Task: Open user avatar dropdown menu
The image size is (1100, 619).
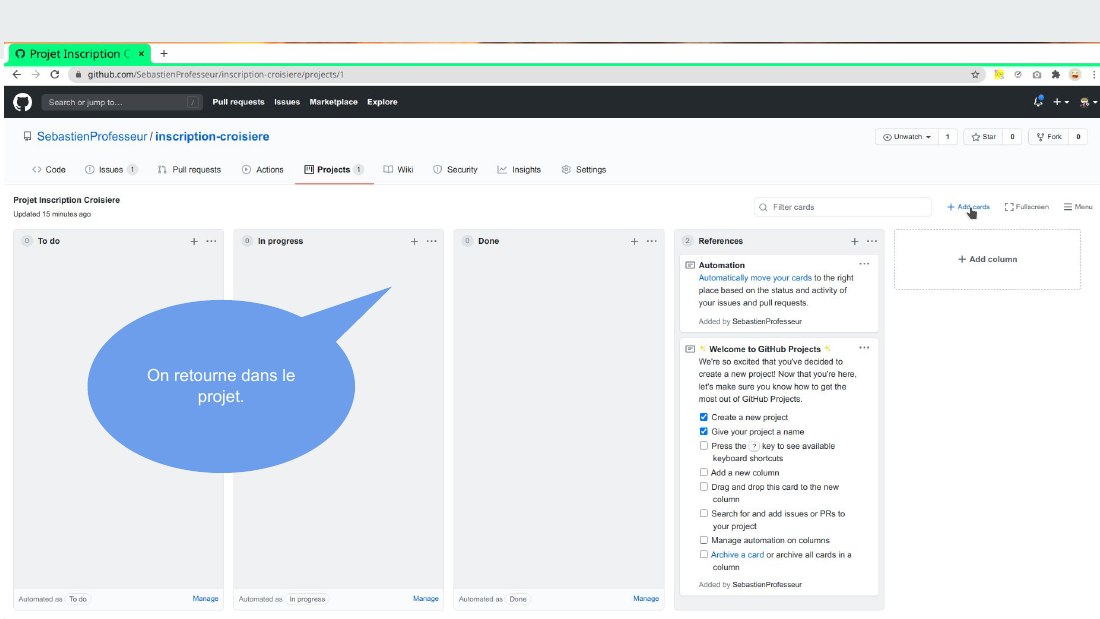Action: point(1088,102)
